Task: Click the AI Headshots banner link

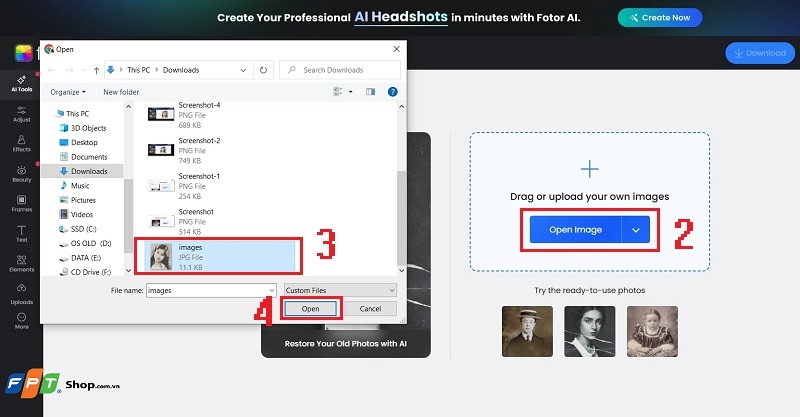Action: 401,17
